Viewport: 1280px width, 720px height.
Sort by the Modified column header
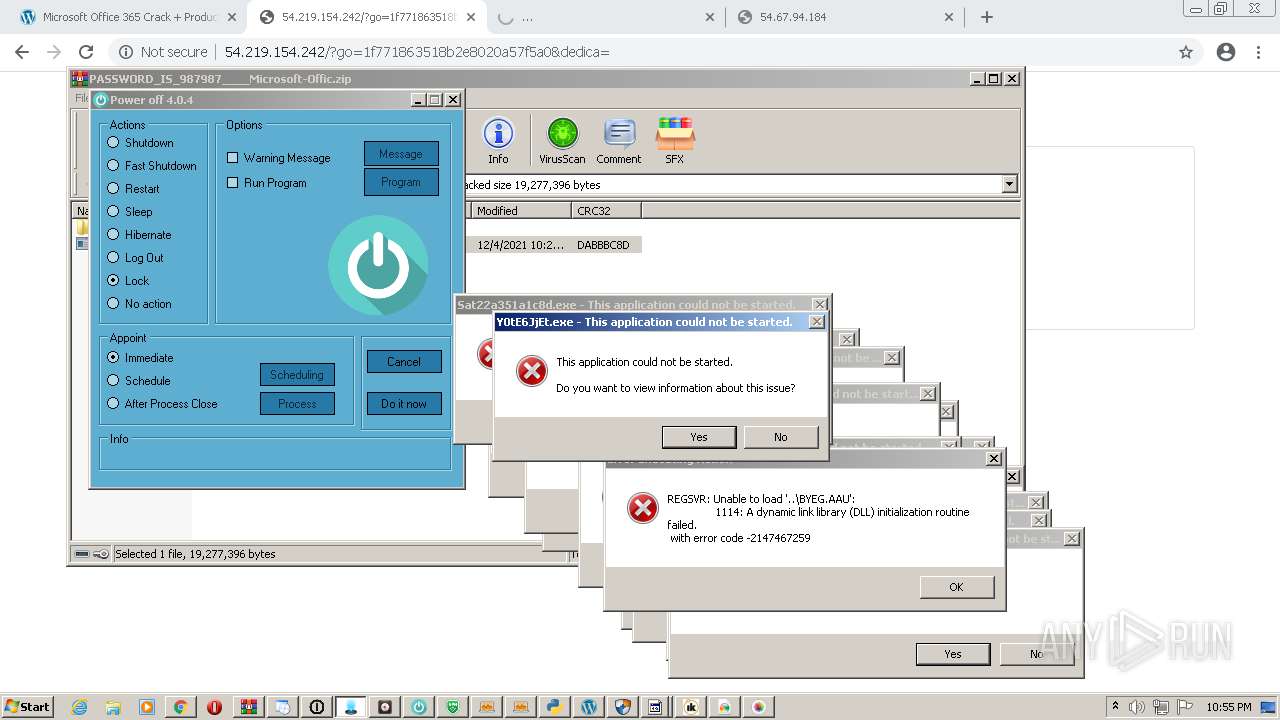click(519, 210)
